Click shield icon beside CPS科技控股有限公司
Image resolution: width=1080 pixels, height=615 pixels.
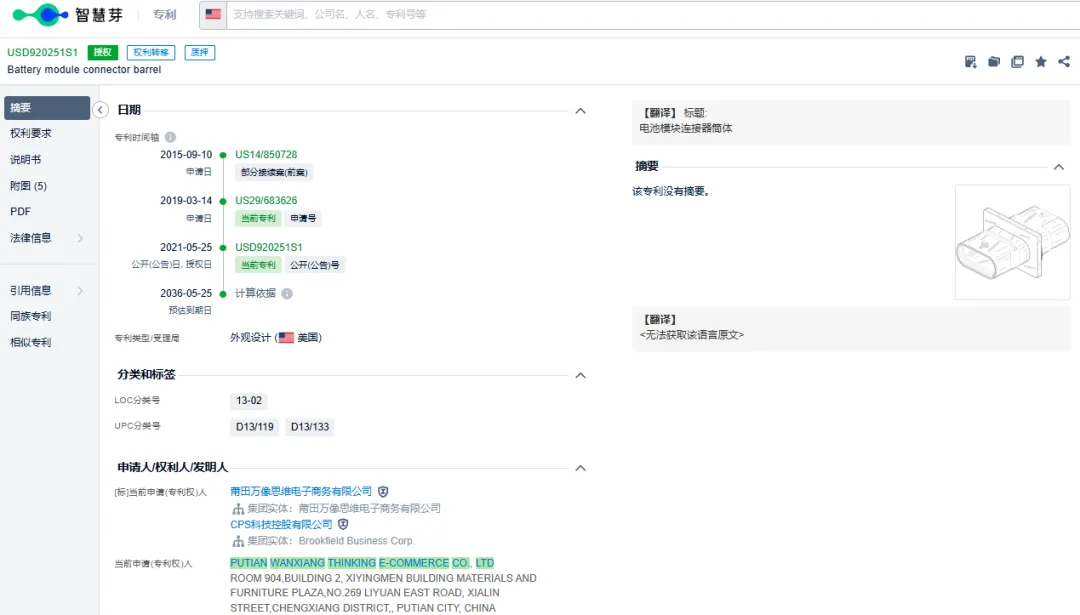coord(343,525)
